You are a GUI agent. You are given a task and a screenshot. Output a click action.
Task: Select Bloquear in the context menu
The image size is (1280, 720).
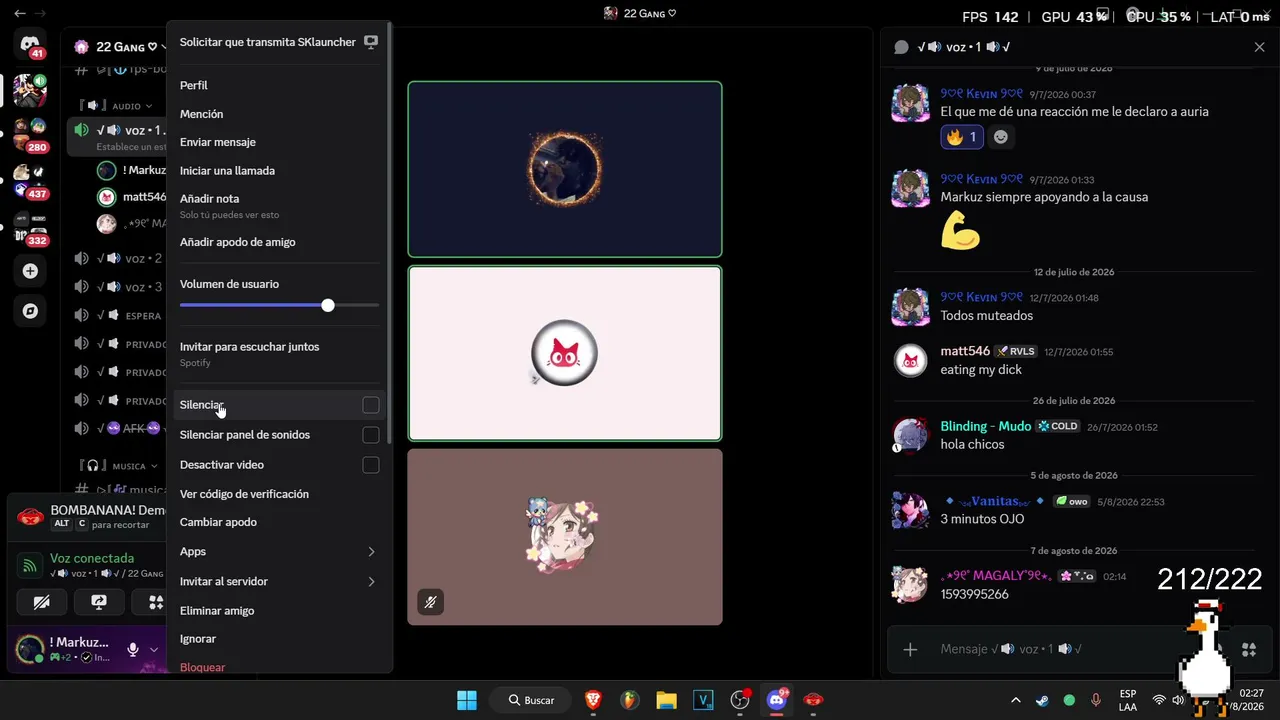(x=278, y=667)
